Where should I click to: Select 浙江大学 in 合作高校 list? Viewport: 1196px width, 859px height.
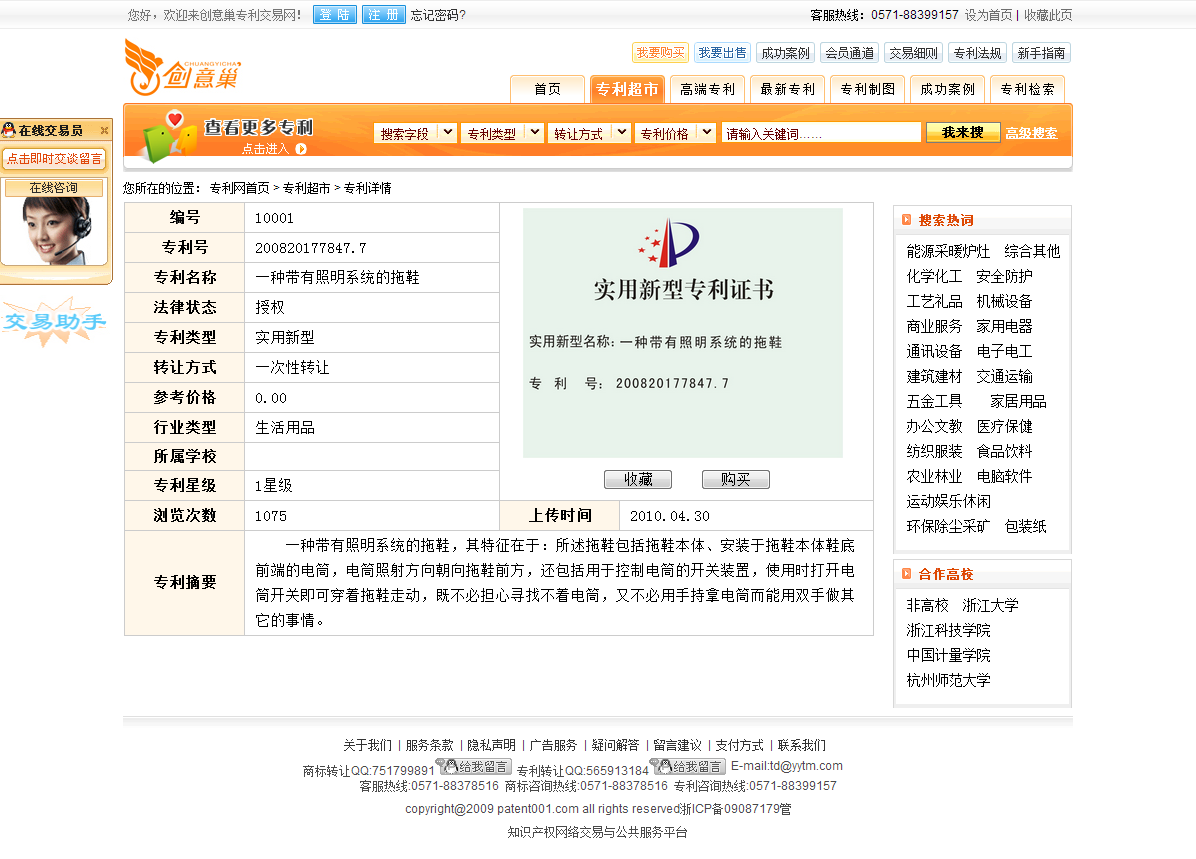click(990, 605)
